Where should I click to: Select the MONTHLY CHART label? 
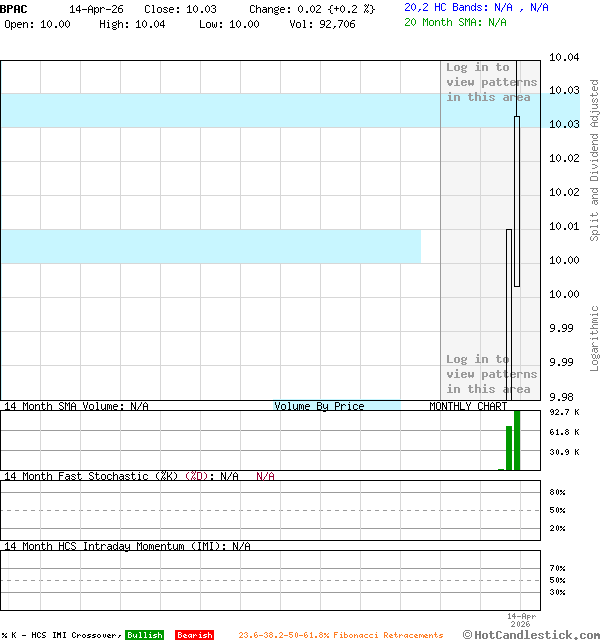(x=468, y=406)
